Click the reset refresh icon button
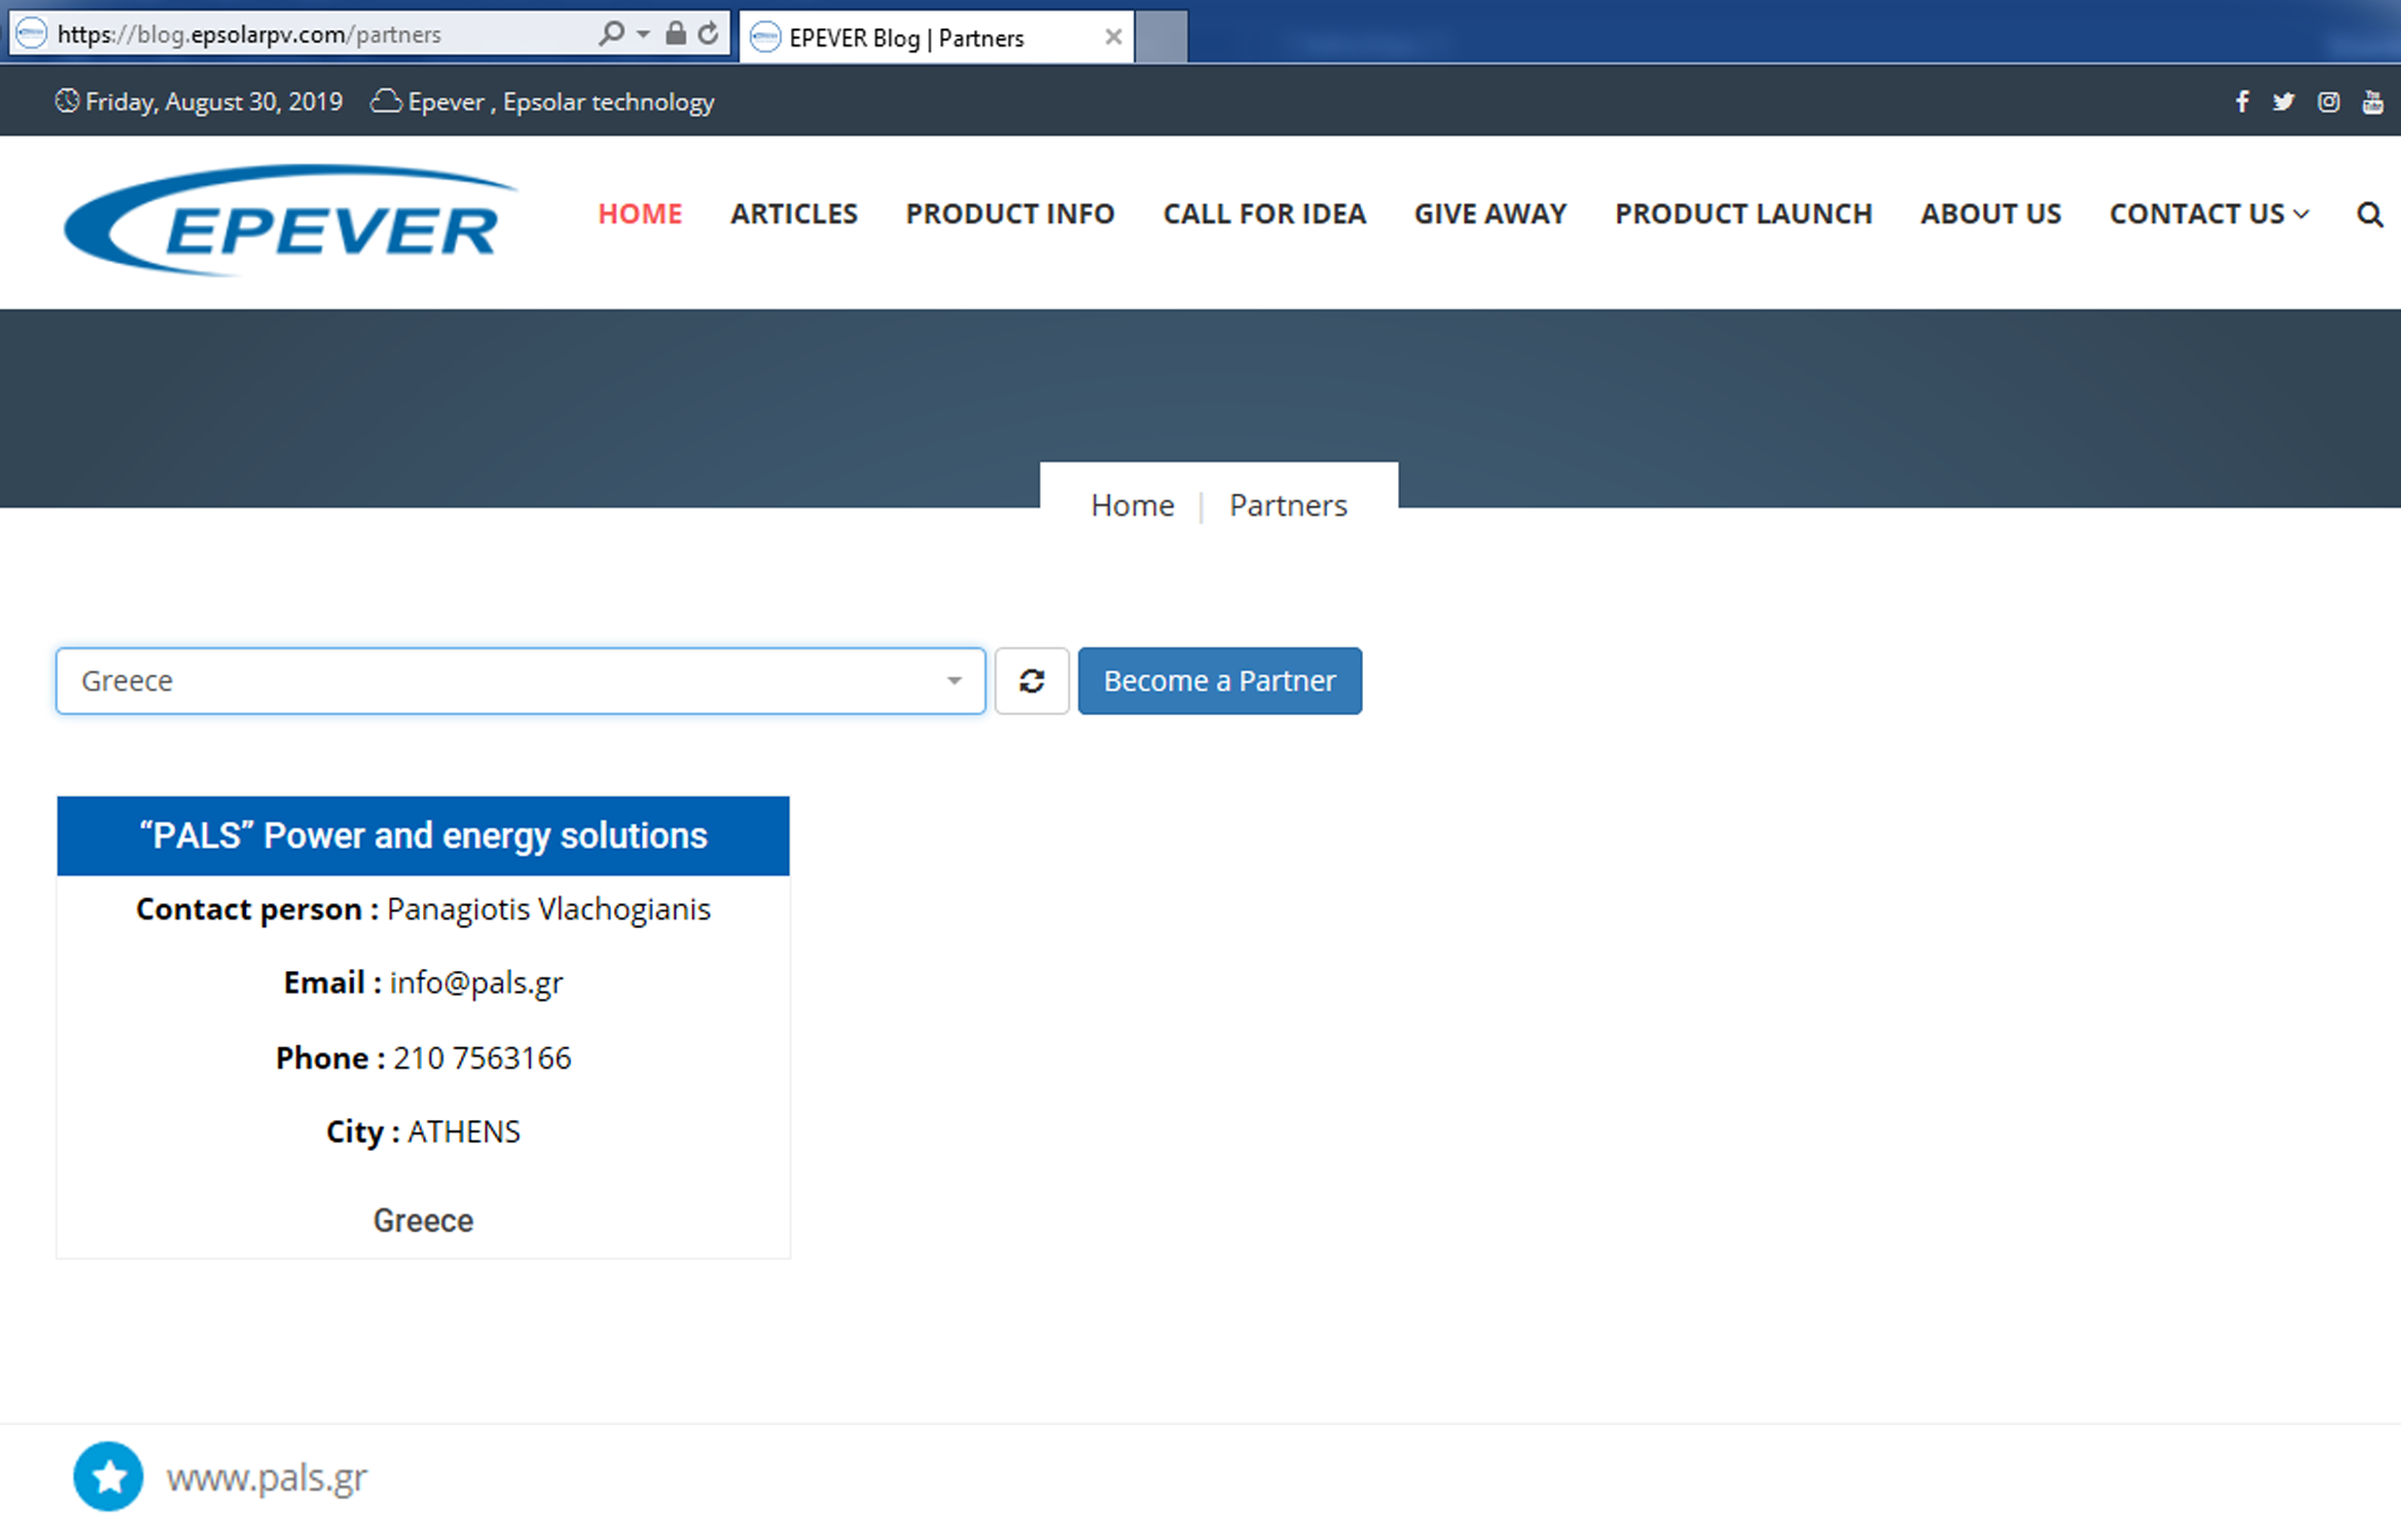 pos(1031,681)
